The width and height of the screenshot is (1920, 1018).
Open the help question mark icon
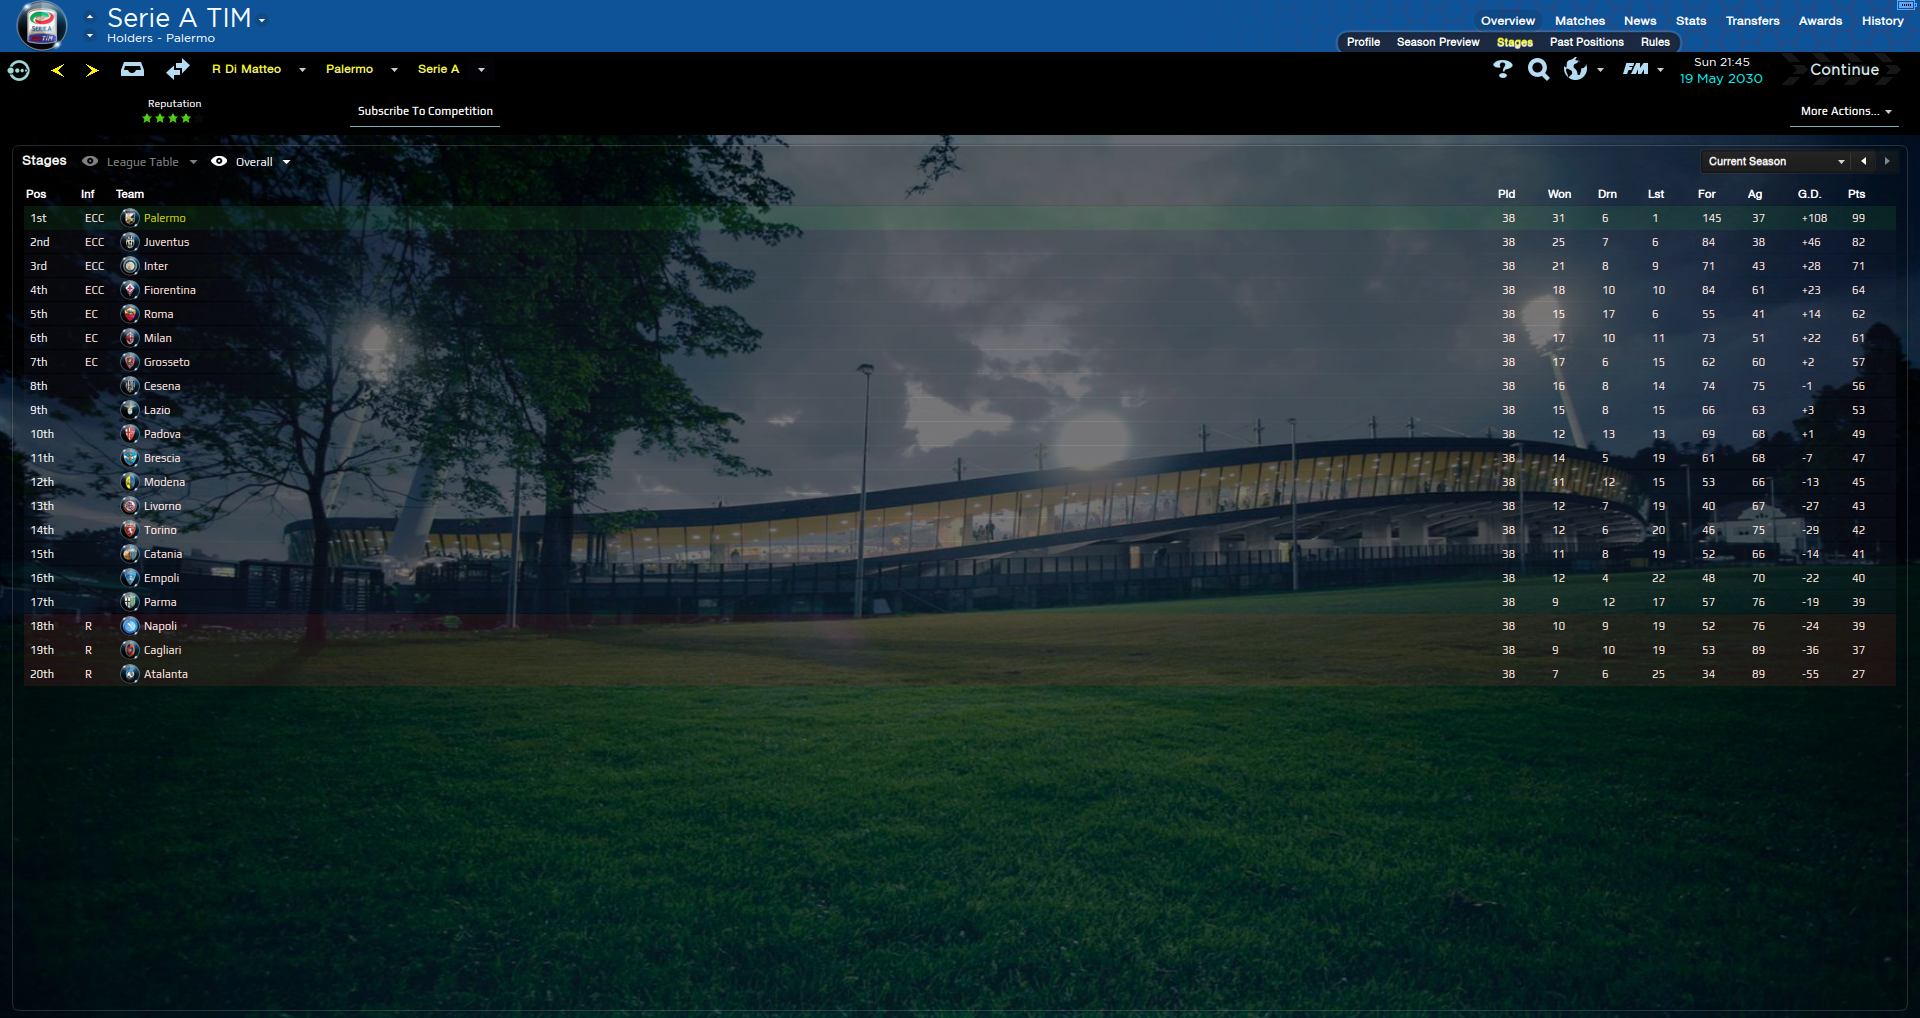coord(1502,69)
